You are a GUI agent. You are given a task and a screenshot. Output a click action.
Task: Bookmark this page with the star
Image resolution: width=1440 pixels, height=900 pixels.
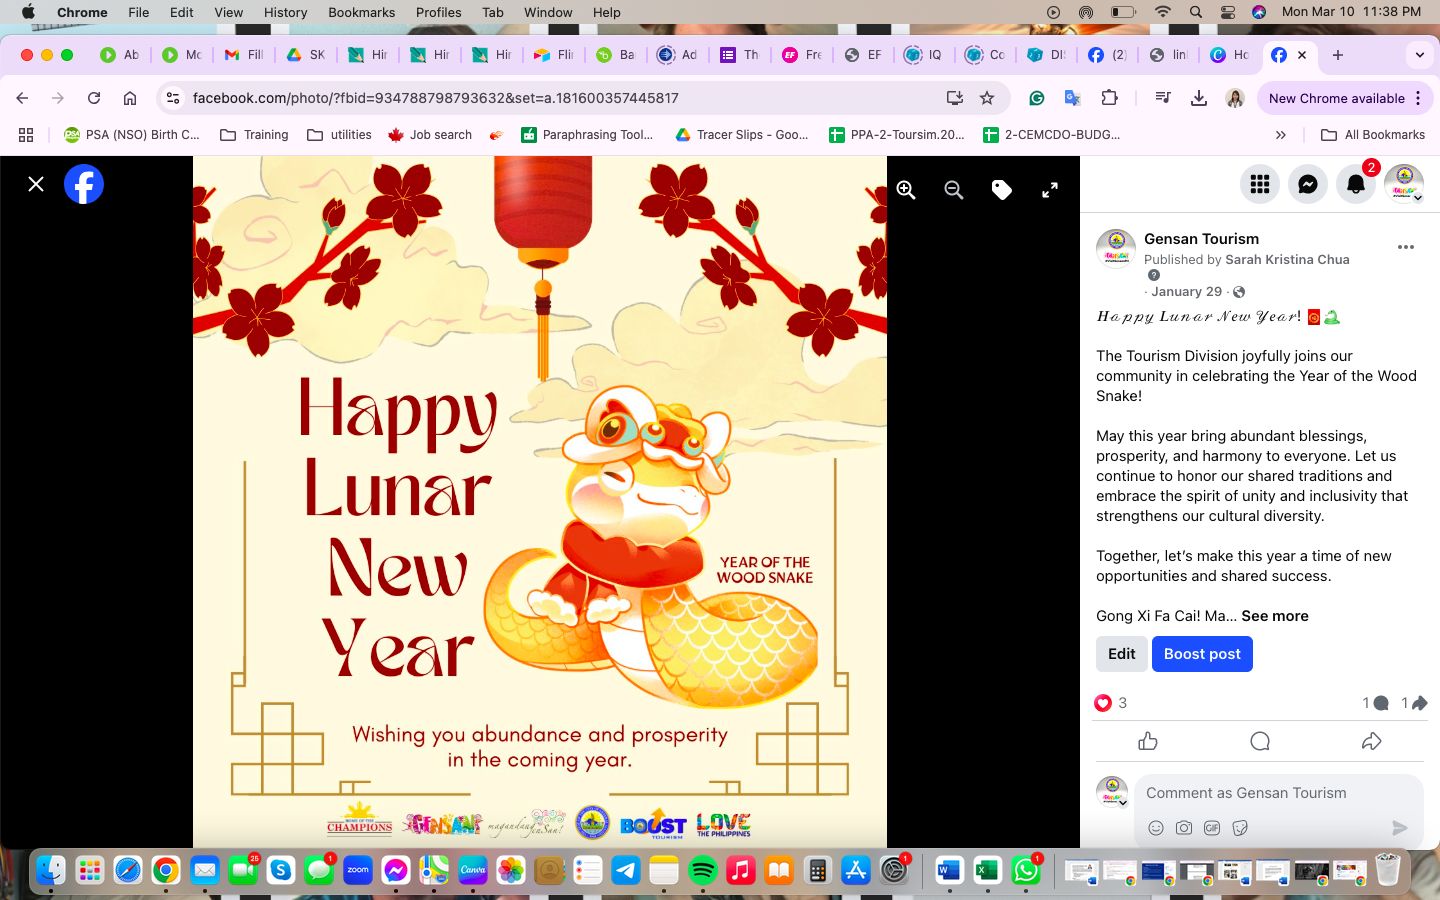987,98
